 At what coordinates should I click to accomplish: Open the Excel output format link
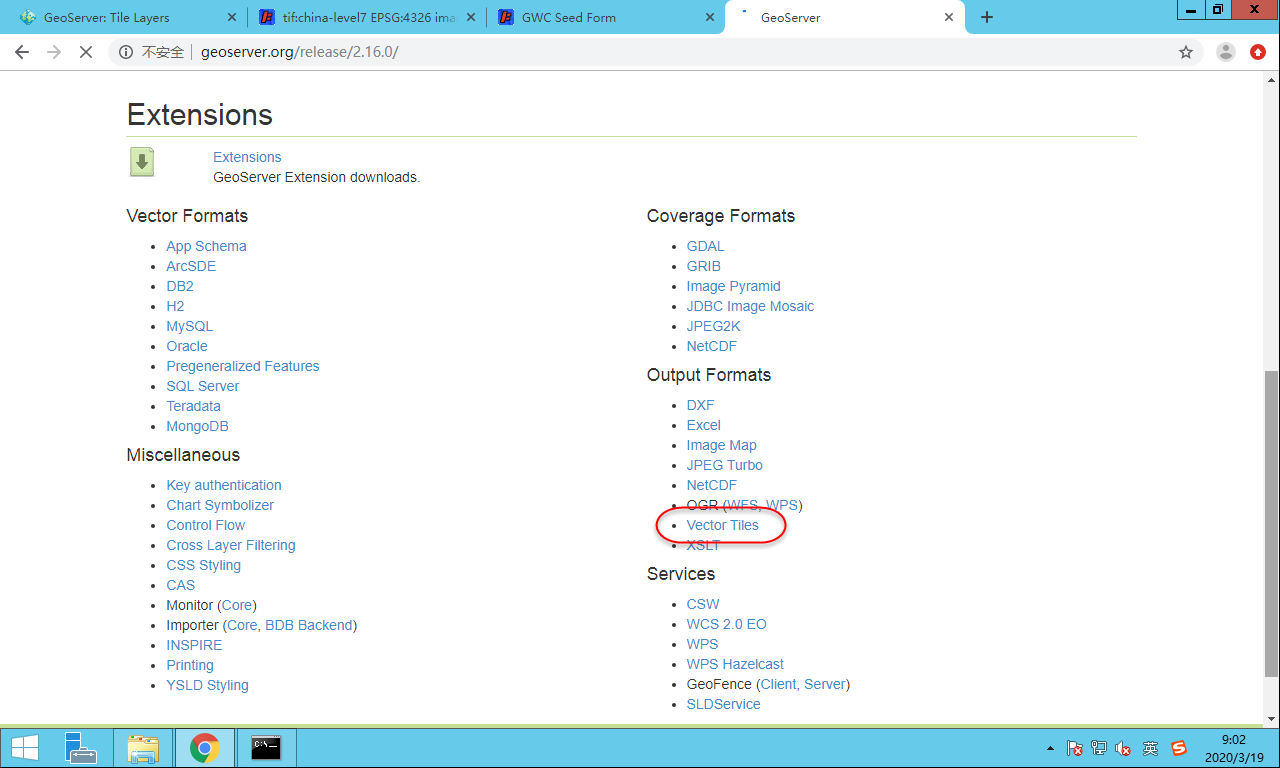coord(703,425)
